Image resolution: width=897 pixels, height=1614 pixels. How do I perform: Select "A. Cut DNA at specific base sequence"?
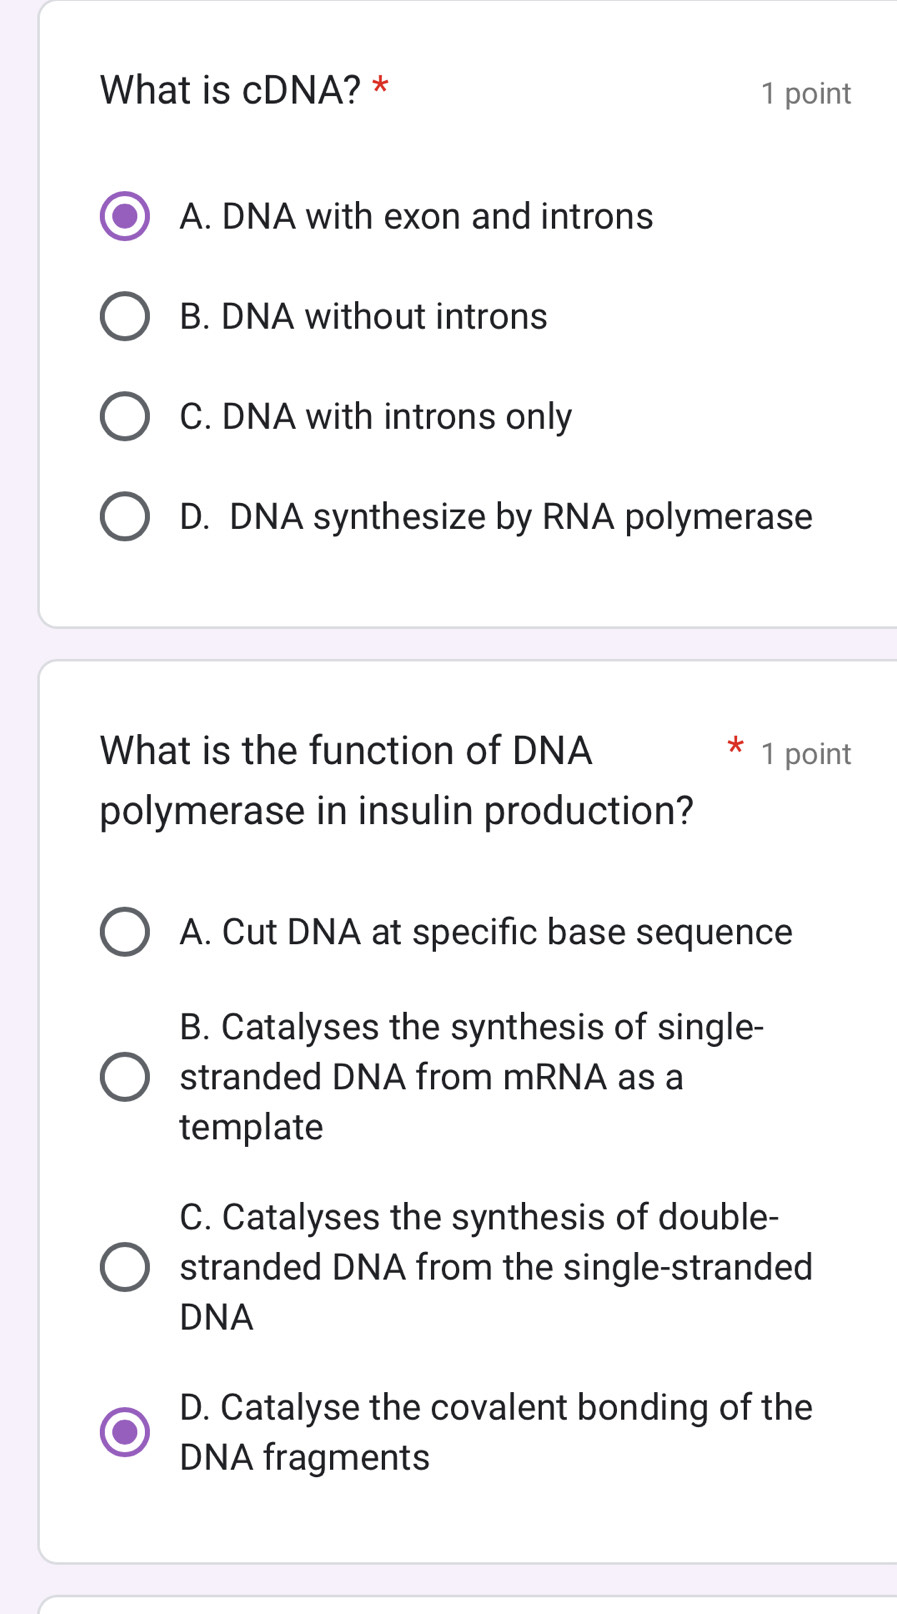pyautogui.click(x=124, y=932)
